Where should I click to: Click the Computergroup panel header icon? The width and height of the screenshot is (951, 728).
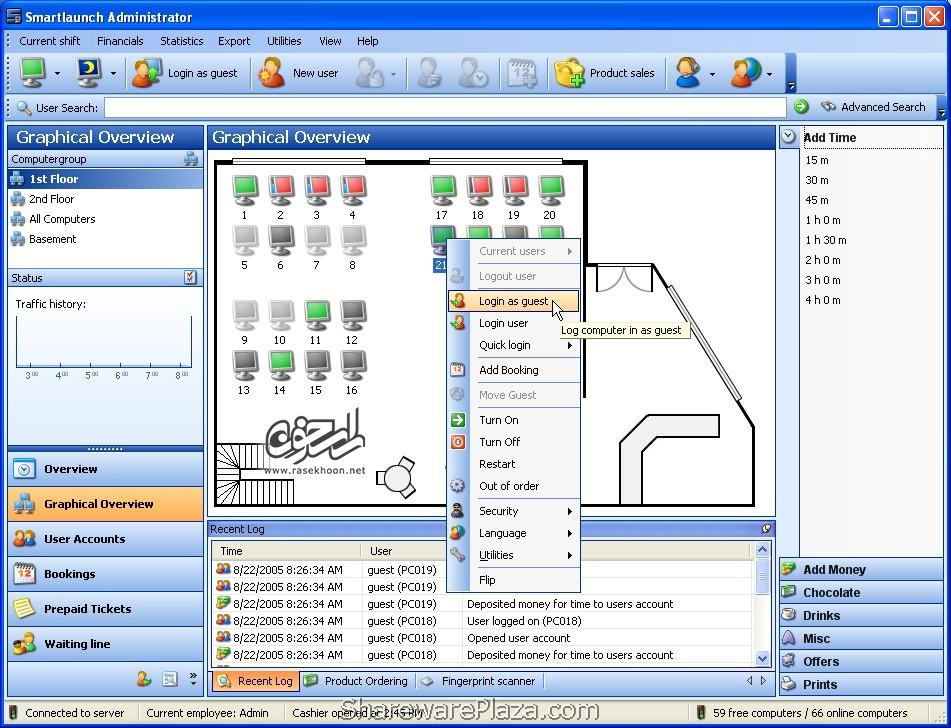pos(191,159)
